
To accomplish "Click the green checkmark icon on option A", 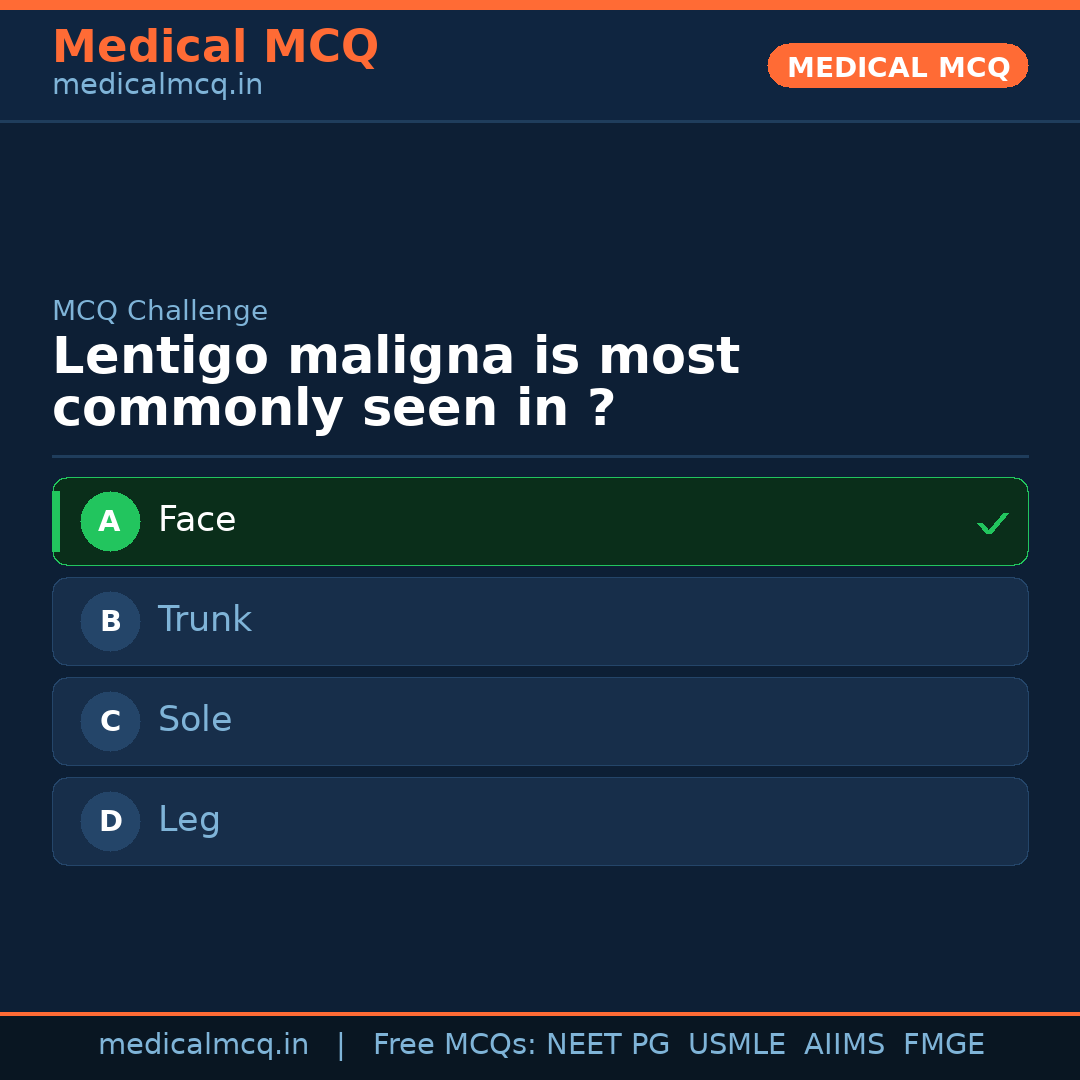I will 992,522.
